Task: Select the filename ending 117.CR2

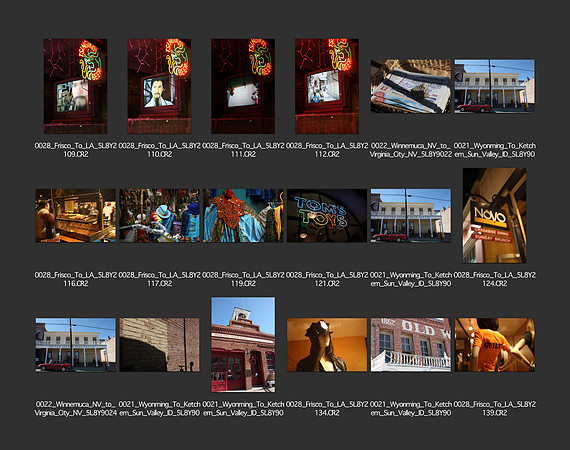Action: click(159, 279)
